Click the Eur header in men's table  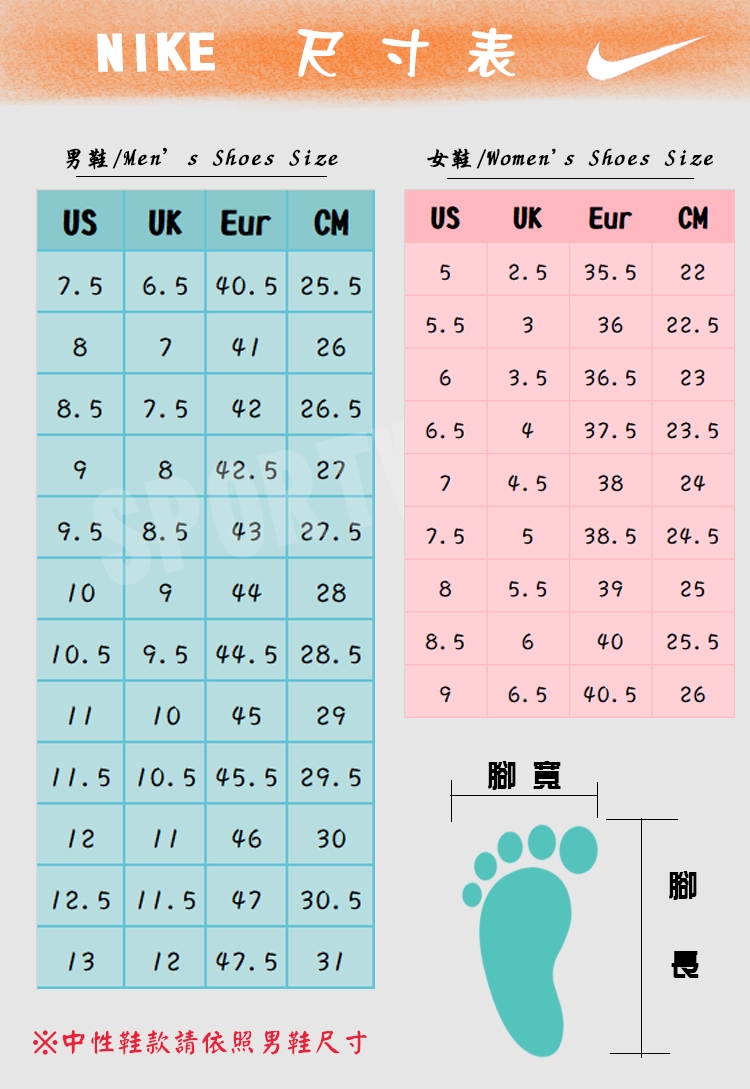[246, 222]
